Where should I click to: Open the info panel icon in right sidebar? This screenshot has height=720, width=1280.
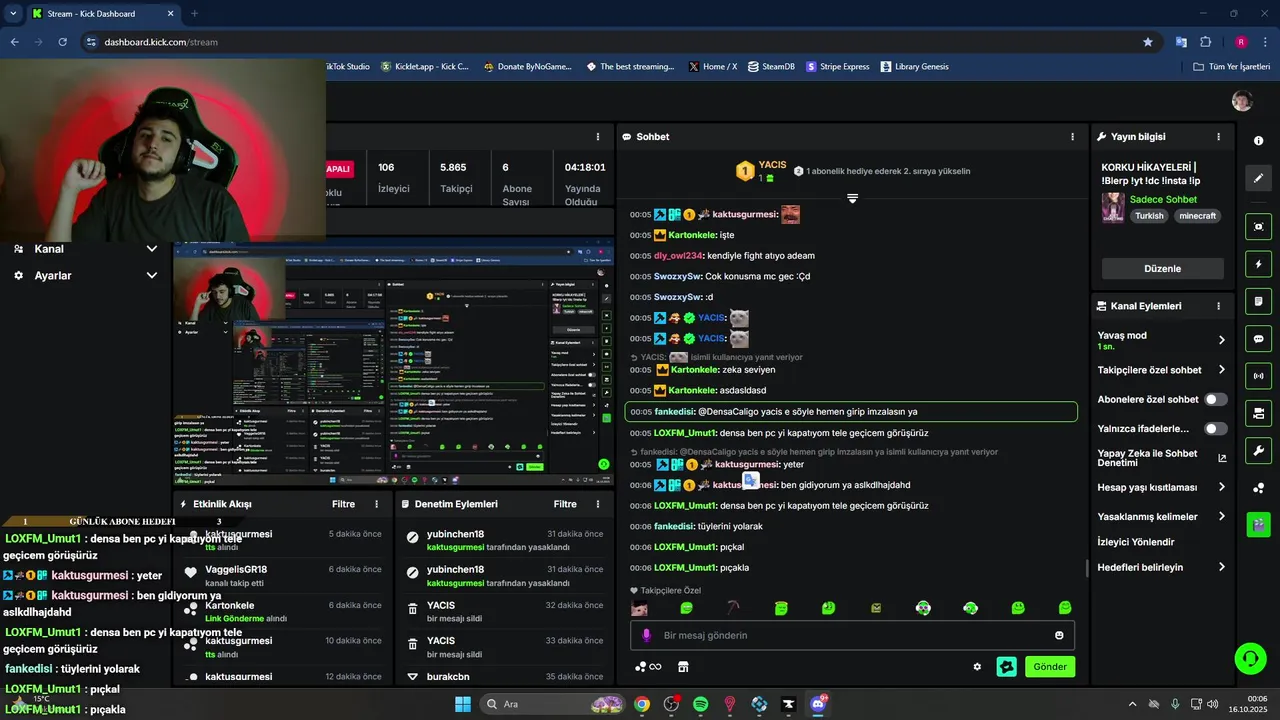click(x=1258, y=141)
